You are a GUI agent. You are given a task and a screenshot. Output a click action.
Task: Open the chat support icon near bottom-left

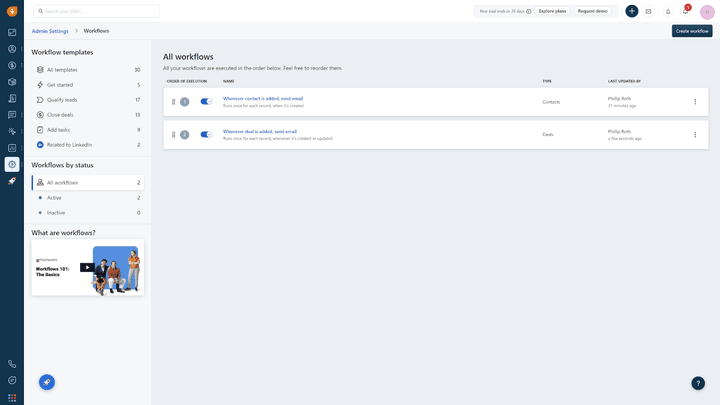click(12, 381)
